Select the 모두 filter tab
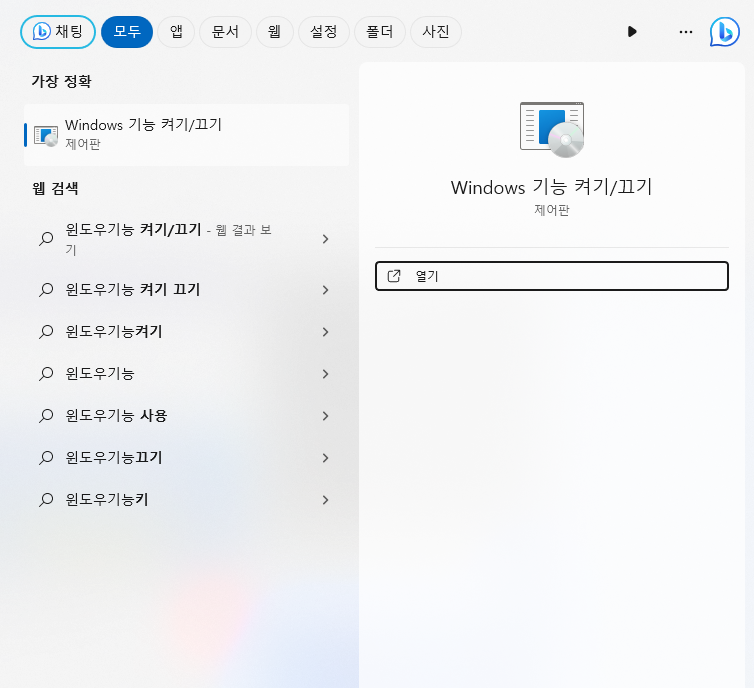 [127, 32]
